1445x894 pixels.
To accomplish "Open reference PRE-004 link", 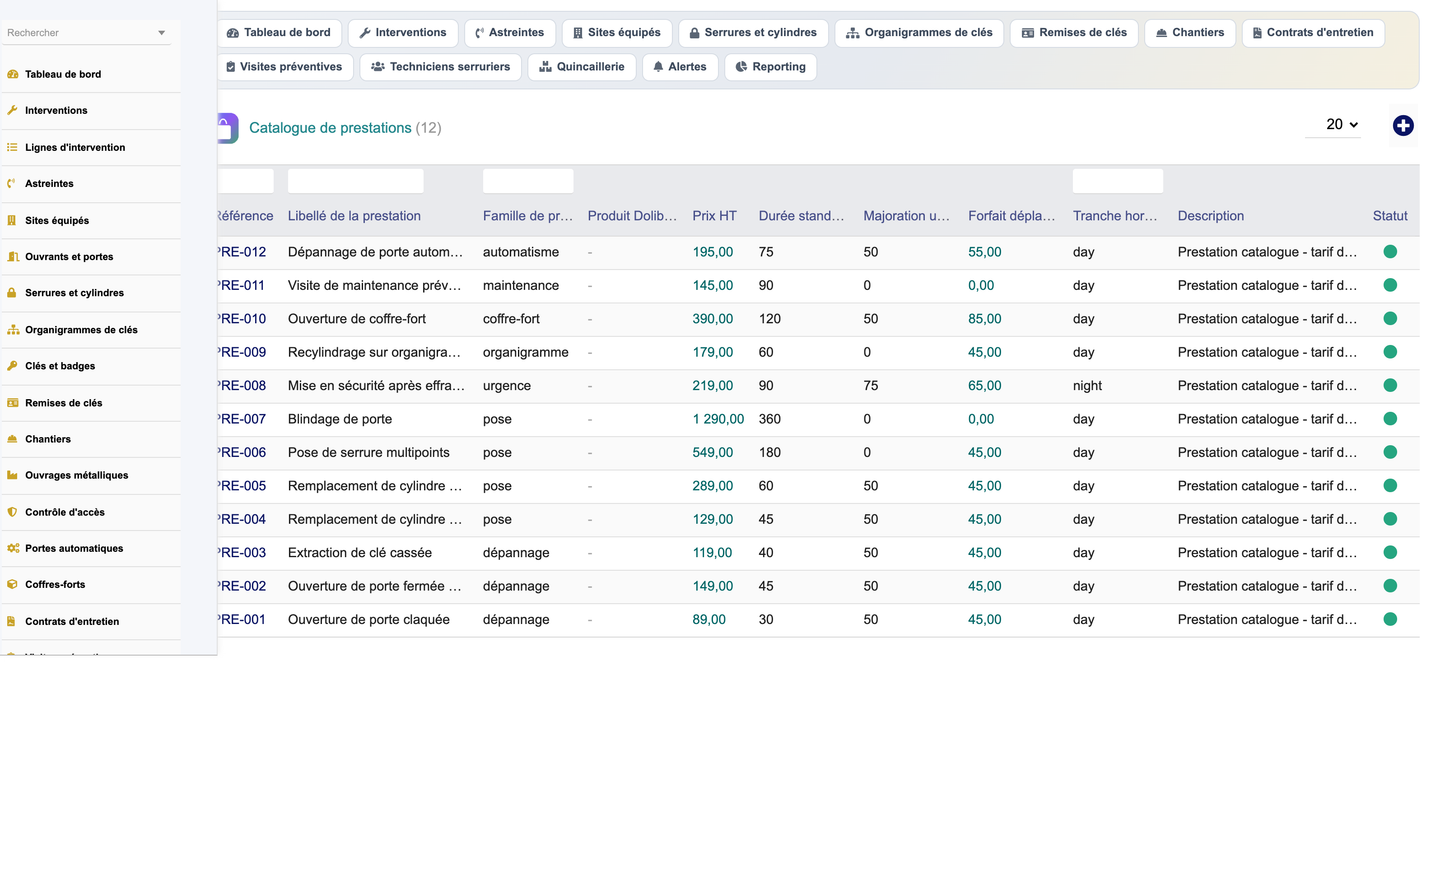I will (242, 519).
